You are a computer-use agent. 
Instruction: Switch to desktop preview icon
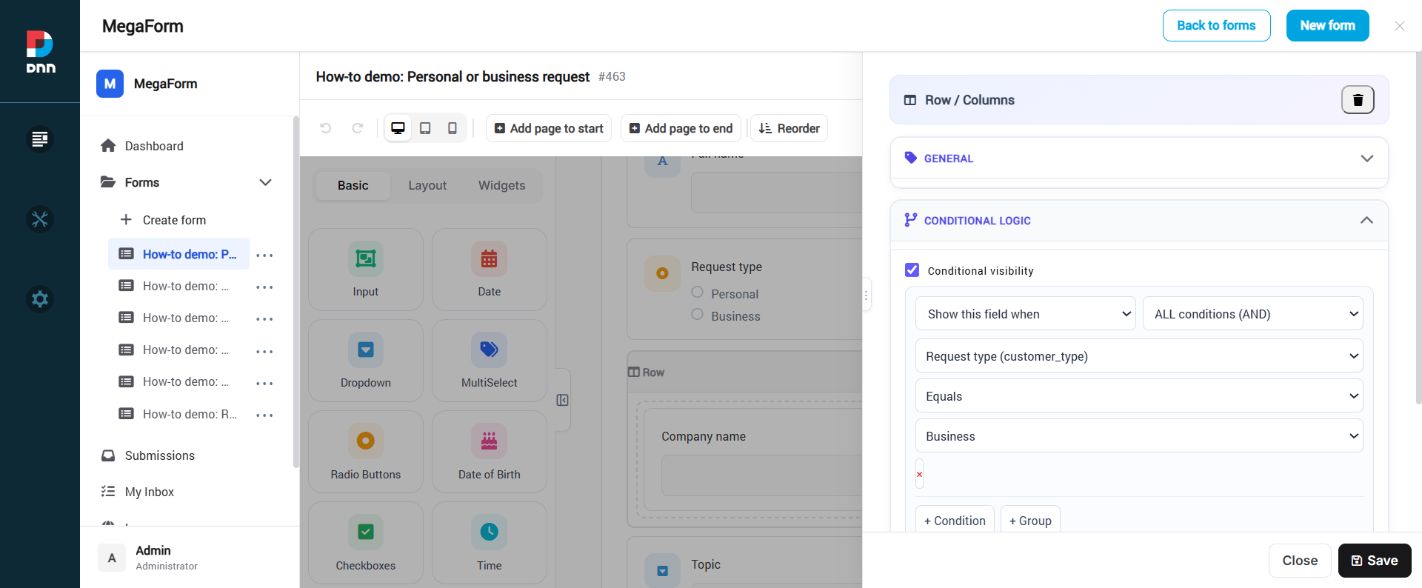click(x=398, y=128)
